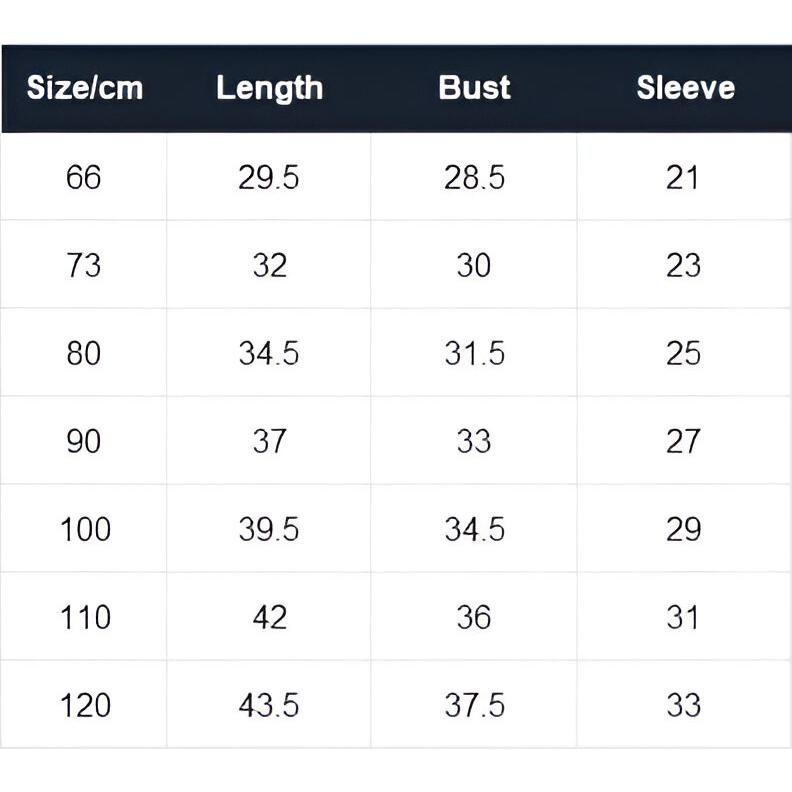Click the Sleeve column header
The height and width of the screenshot is (792, 792).
pos(685,88)
